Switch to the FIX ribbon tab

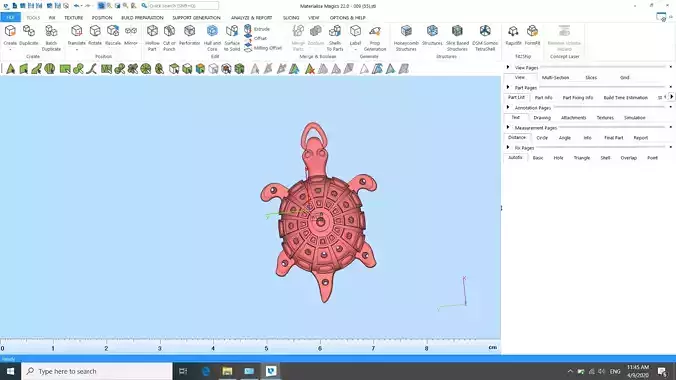coord(52,18)
